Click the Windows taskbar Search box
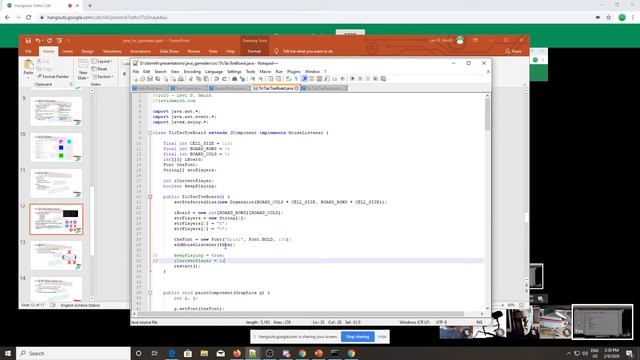The width and height of the screenshot is (640, 360). click(x=73, y=353)
